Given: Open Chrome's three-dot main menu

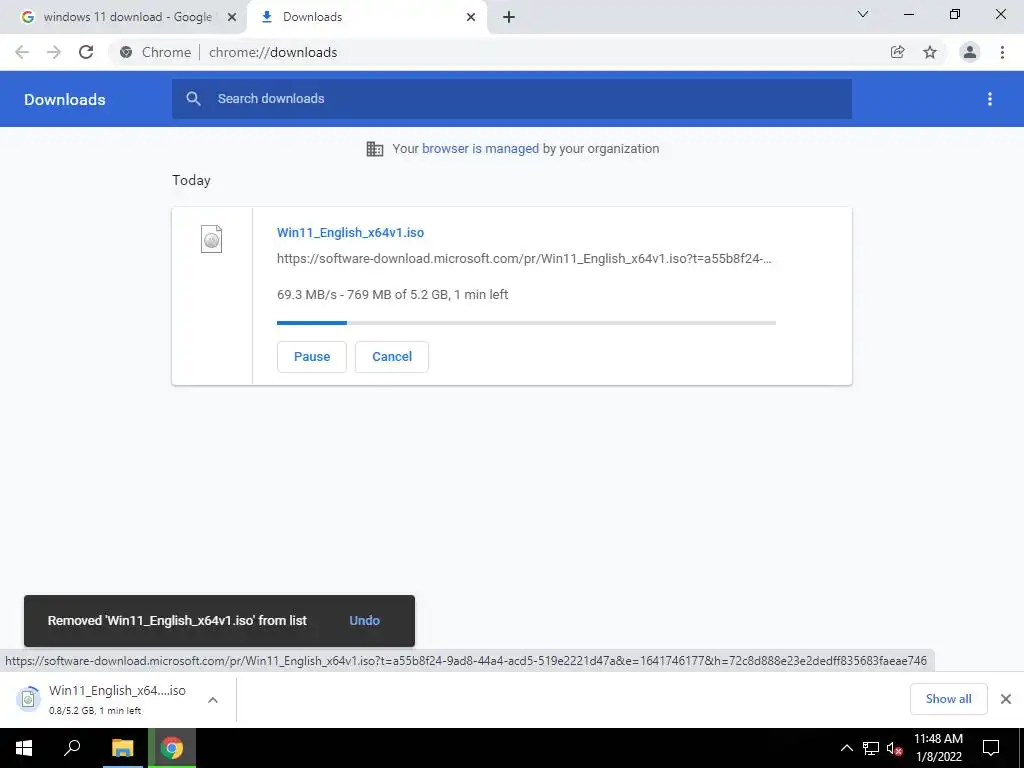Looking at the screenshot, I should click(x=1002, y=52).
